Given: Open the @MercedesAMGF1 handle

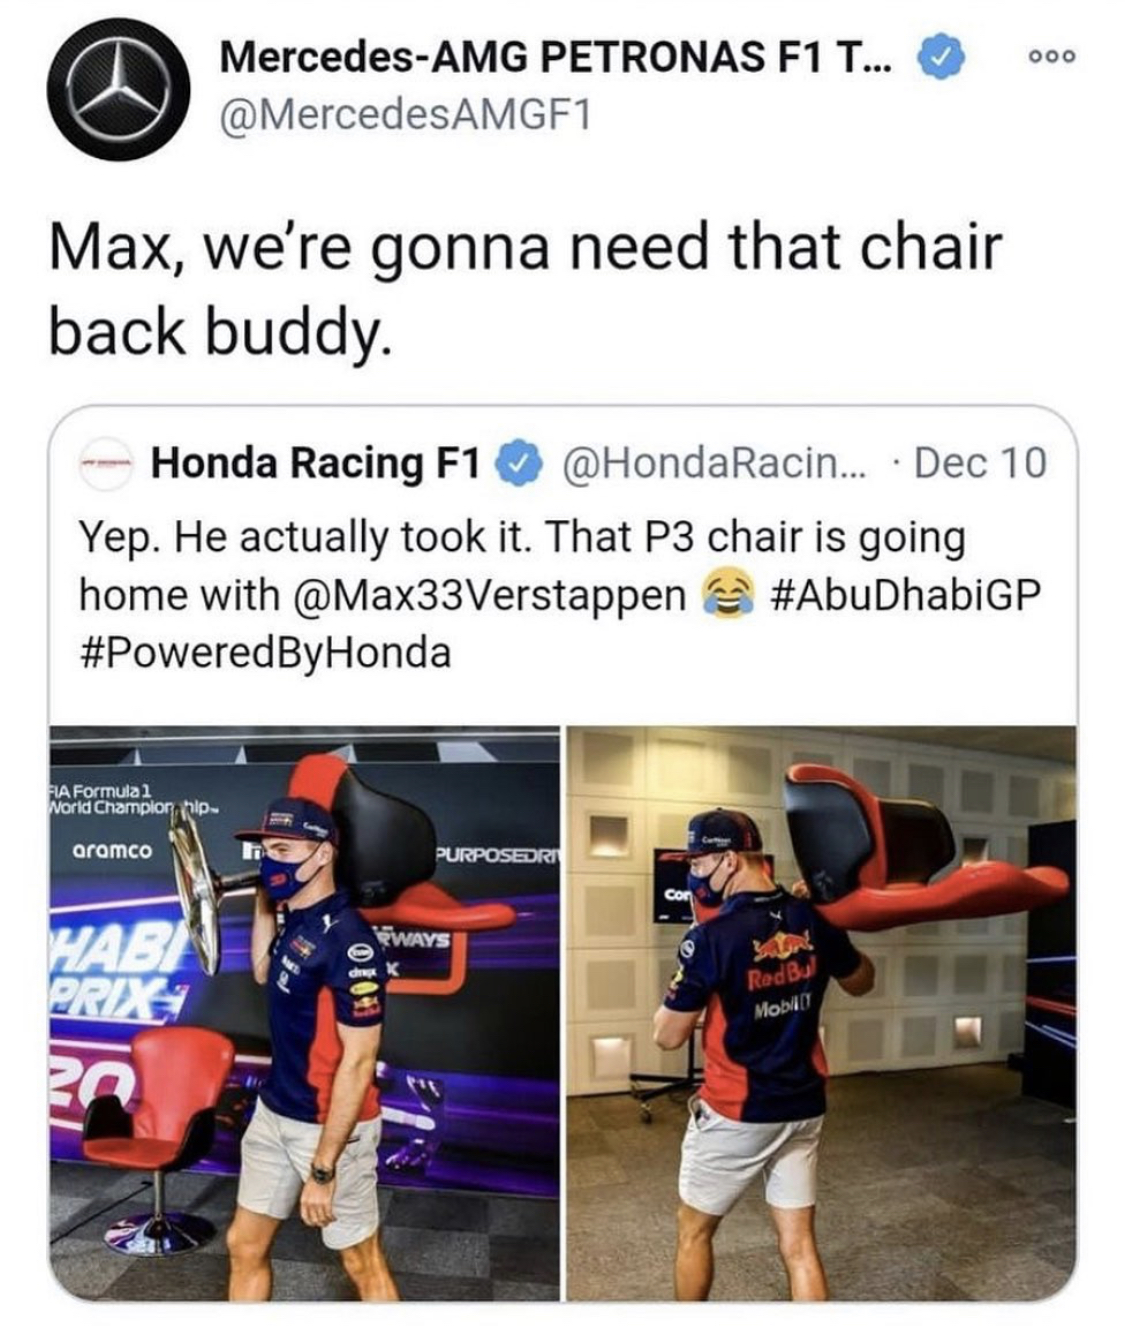Looking at the screenshot, I should (405, 116).
